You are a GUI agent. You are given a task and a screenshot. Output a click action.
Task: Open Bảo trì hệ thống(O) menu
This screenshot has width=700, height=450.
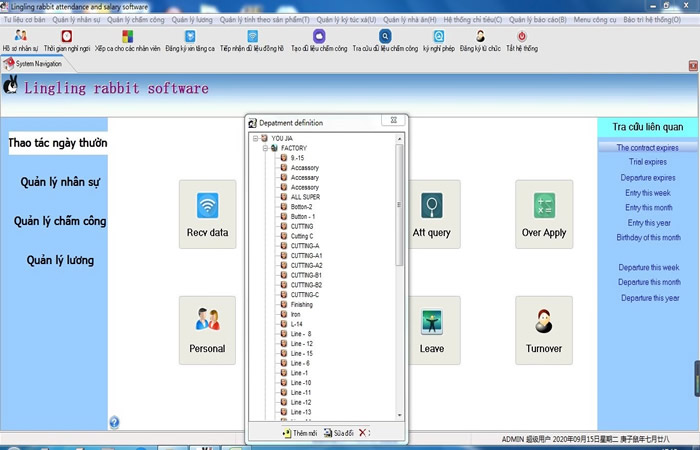(x=652, y=20)
